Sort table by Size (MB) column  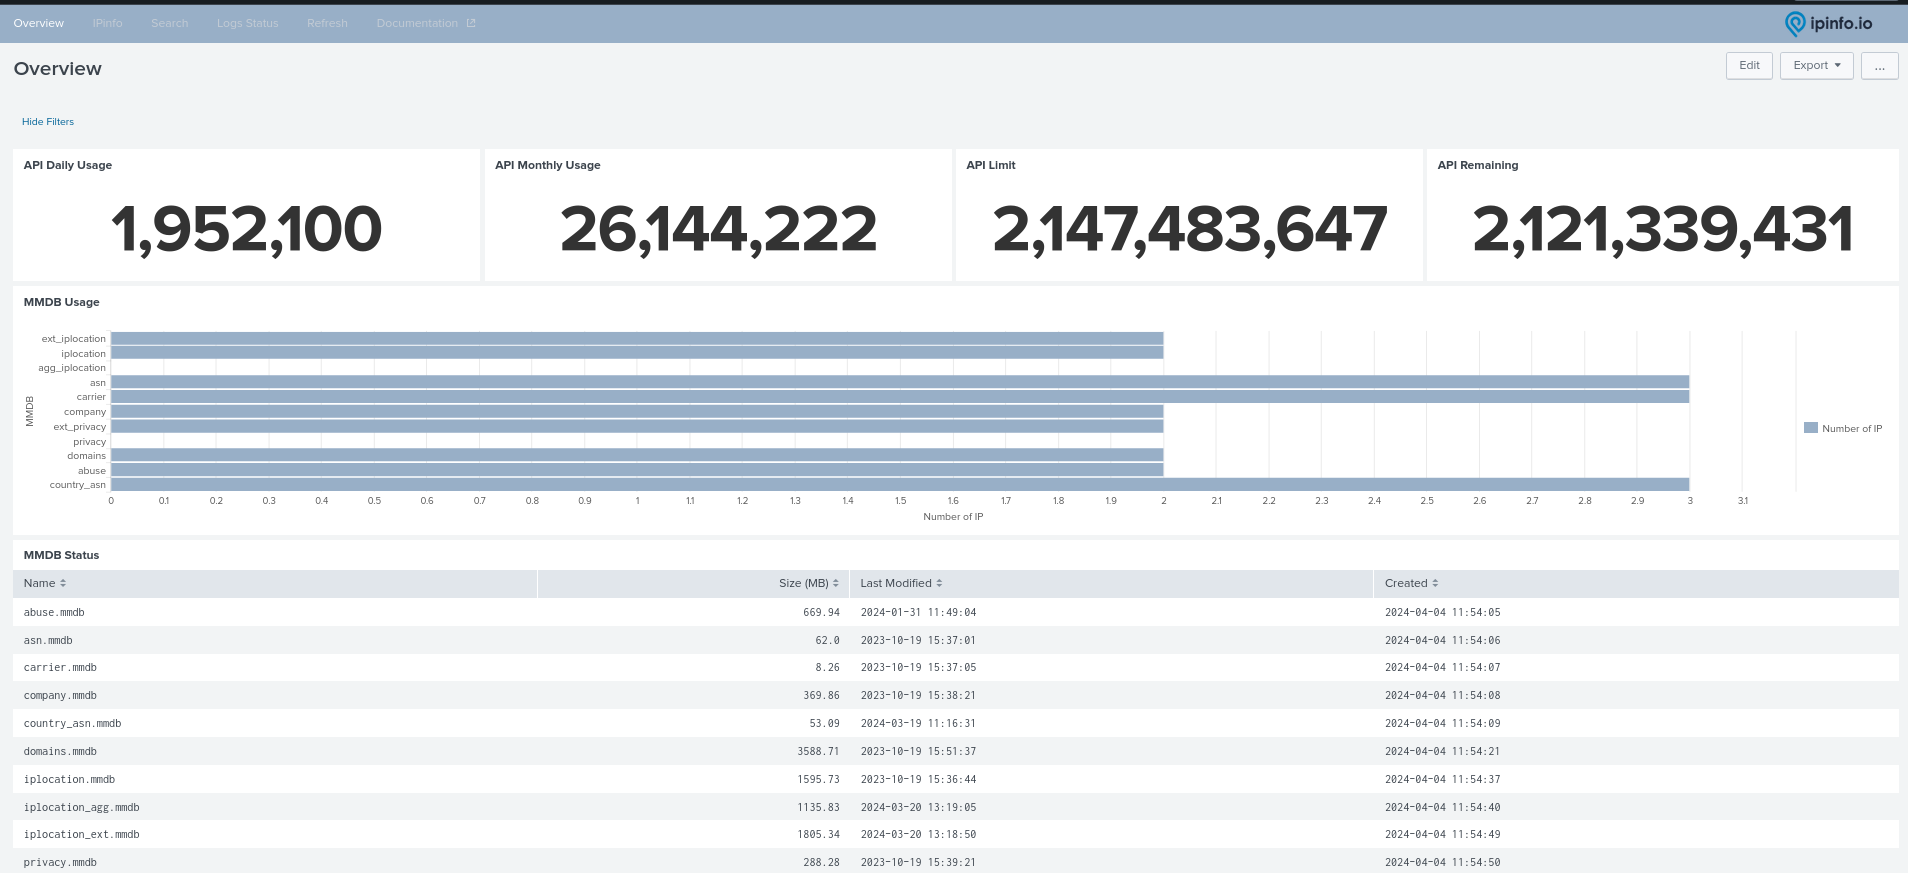coord(809,583)
